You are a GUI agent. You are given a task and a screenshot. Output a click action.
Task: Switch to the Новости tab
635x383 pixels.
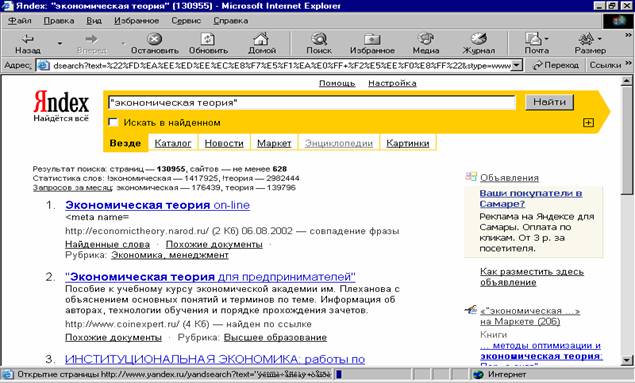[x=224, y=143]
